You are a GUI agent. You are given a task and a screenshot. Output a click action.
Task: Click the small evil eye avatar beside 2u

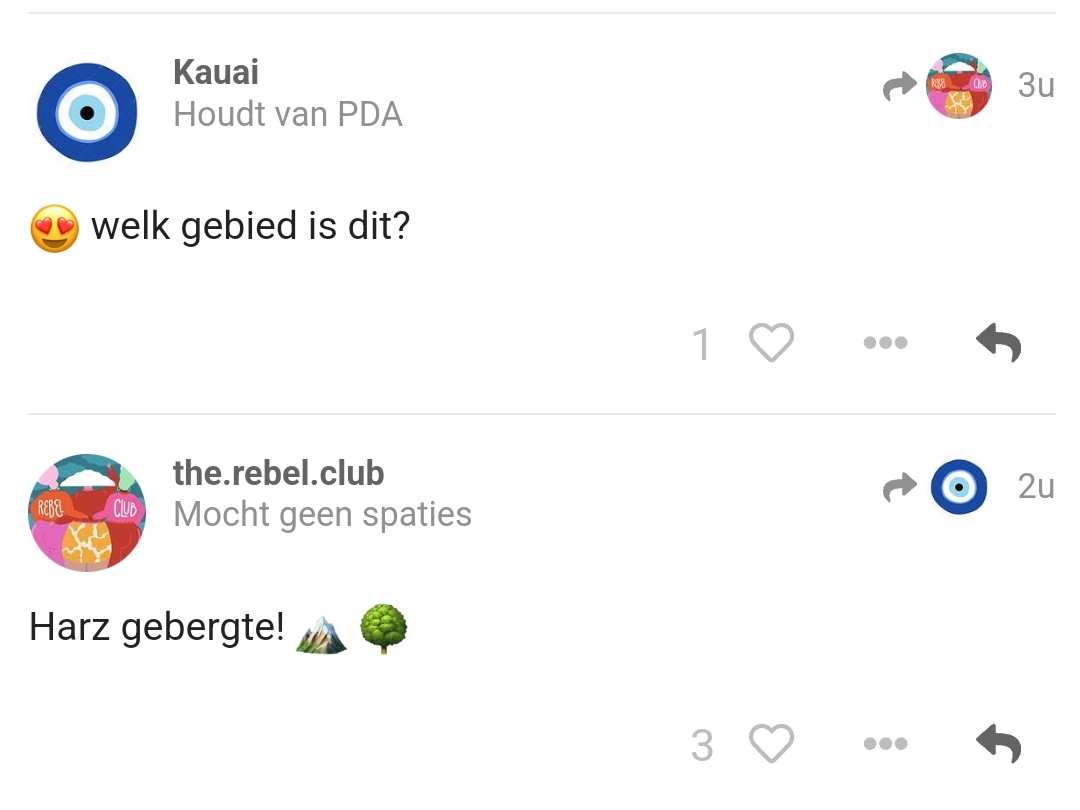coord(959,487)
